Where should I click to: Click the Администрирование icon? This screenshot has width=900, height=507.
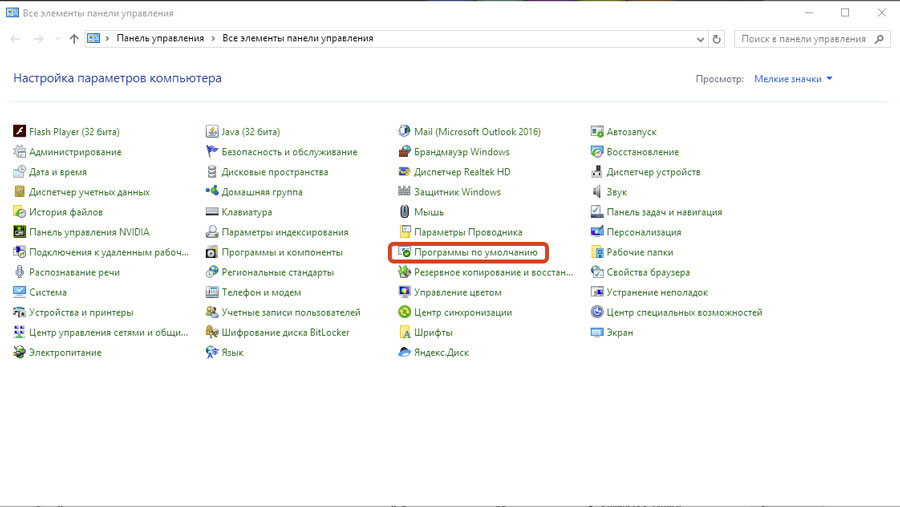click(x=20, y=152)
